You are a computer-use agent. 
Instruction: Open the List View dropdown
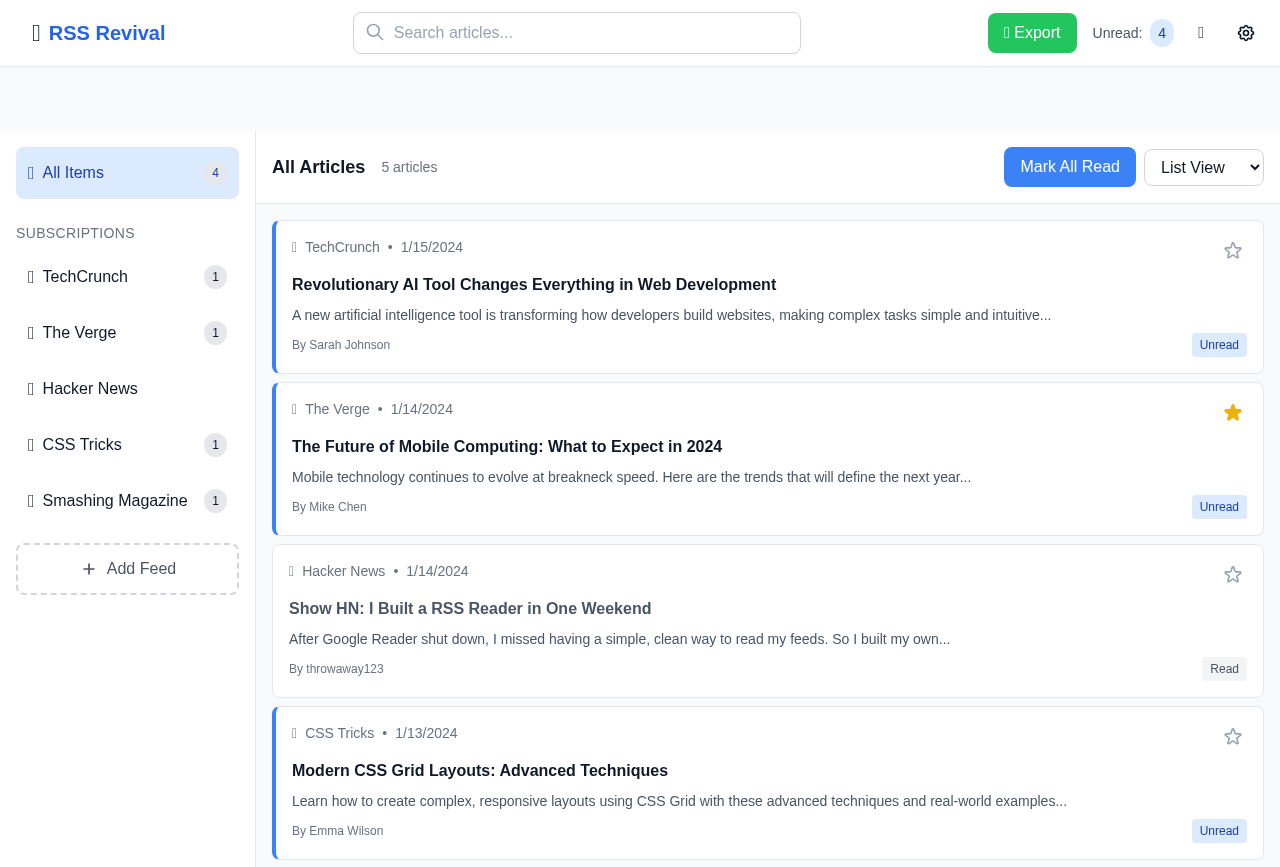pyautogui.click(x=1203, y=167)
